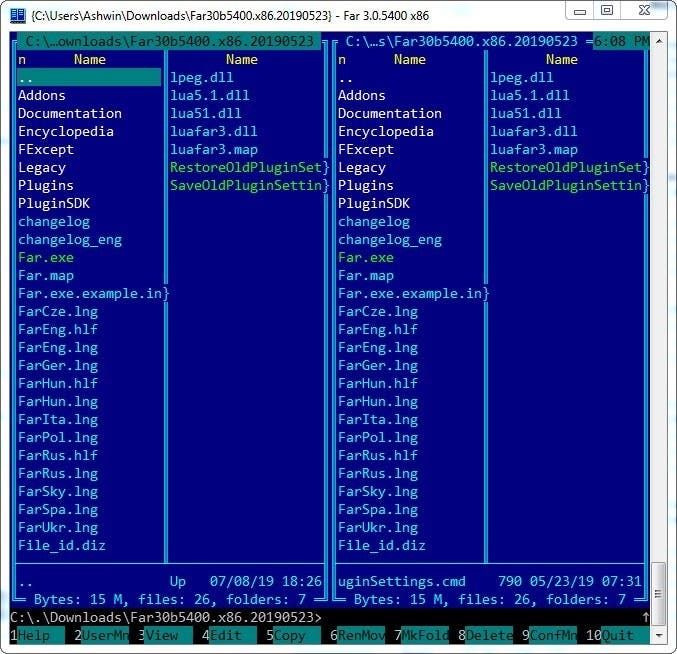Select FarIta.lng in right panel
The width and height of the screenshot is (677, 654).
point(378,420)
